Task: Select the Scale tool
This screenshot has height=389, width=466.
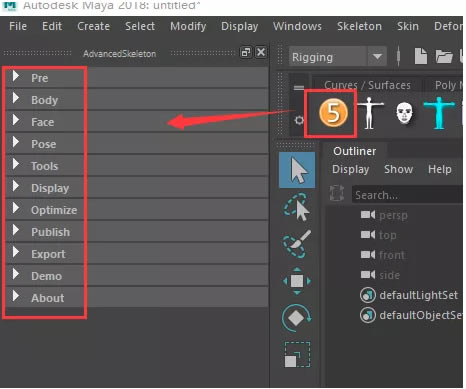Action: pyautogui.click(x=297, y=355)
